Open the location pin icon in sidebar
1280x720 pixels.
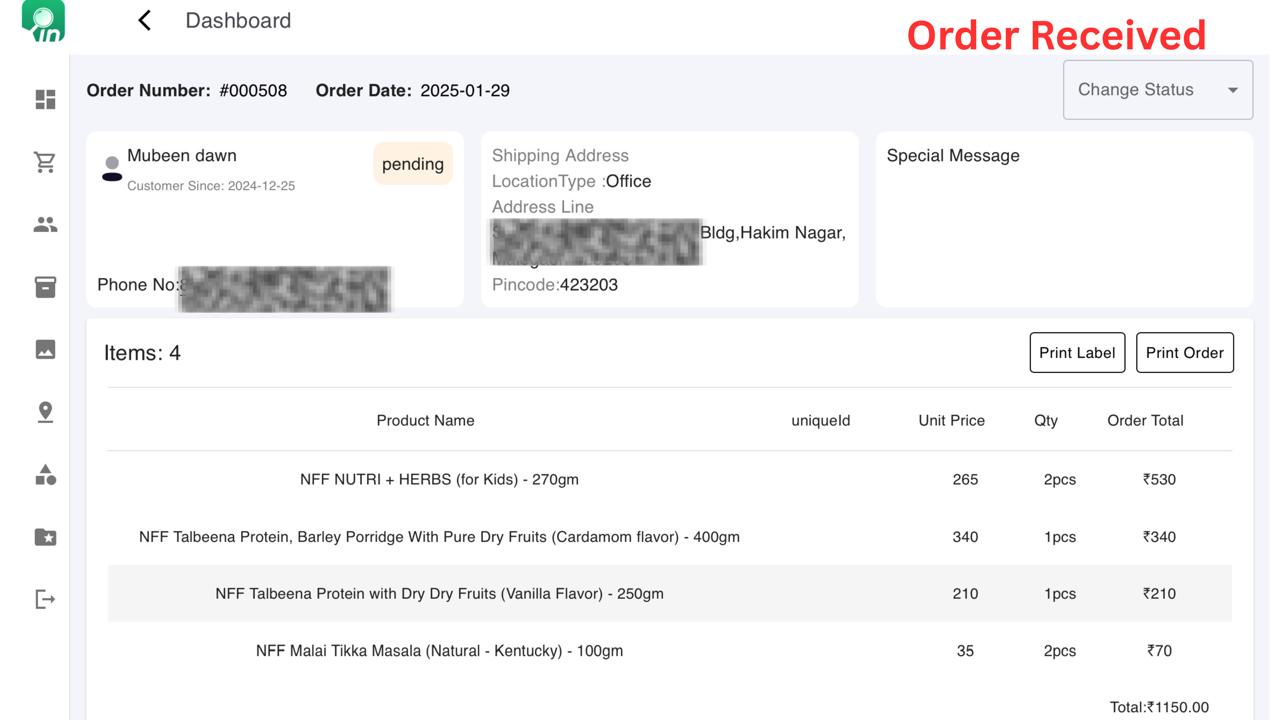(x=45, y=412)
